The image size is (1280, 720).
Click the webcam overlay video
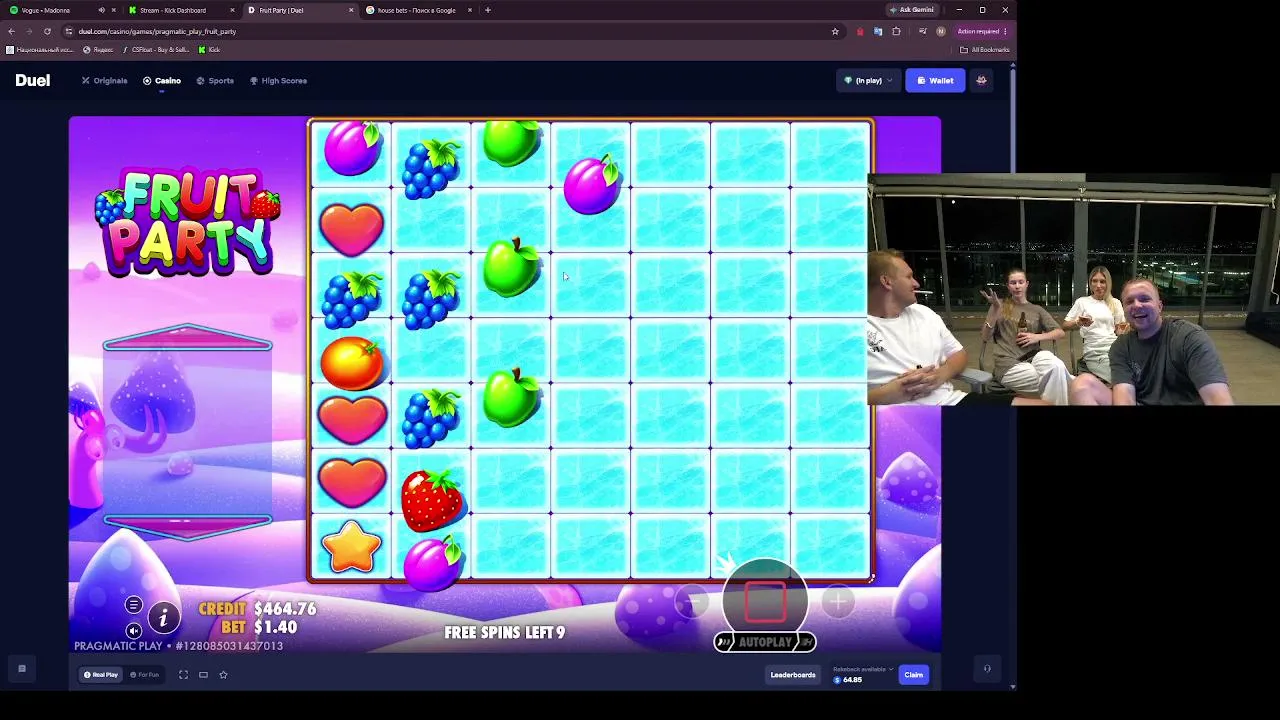point(1073,290)
